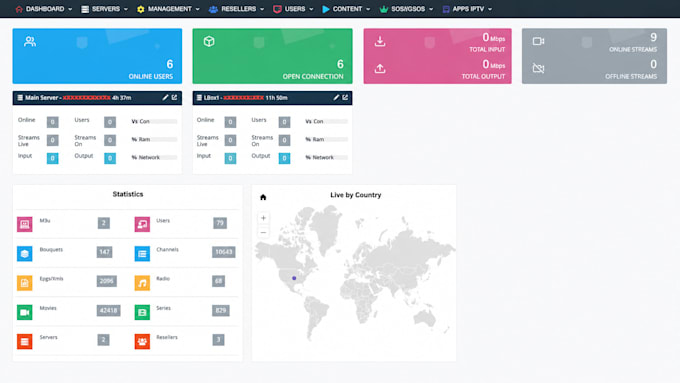Screen dimensions: 680x383
Task: Click the Channels statistics icon
Action: 142,253
